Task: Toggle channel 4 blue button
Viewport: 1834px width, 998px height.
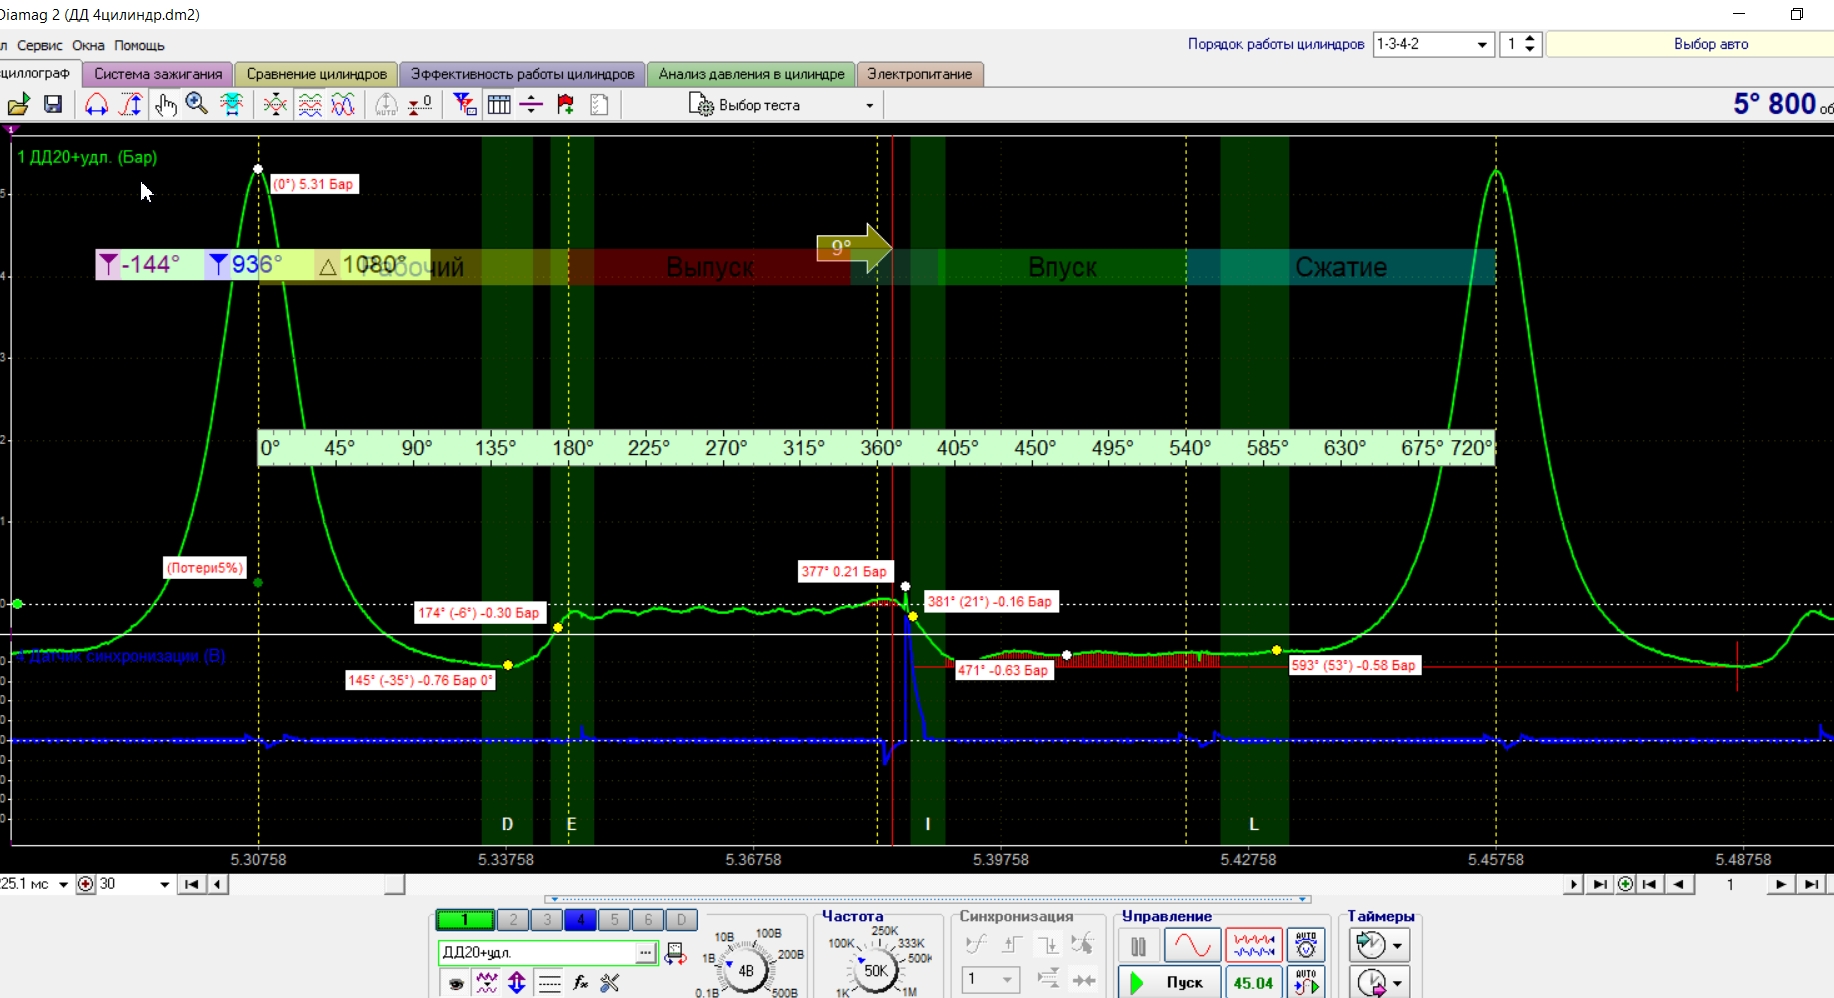Action: pyautogui.click(x=580, y=920)
